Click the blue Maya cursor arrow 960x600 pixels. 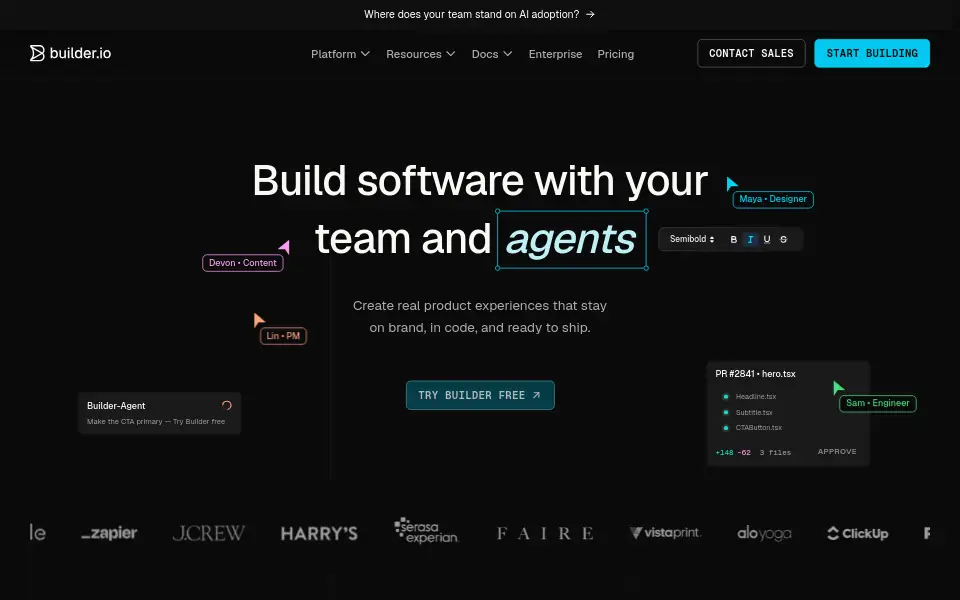(x=732, y=184)
